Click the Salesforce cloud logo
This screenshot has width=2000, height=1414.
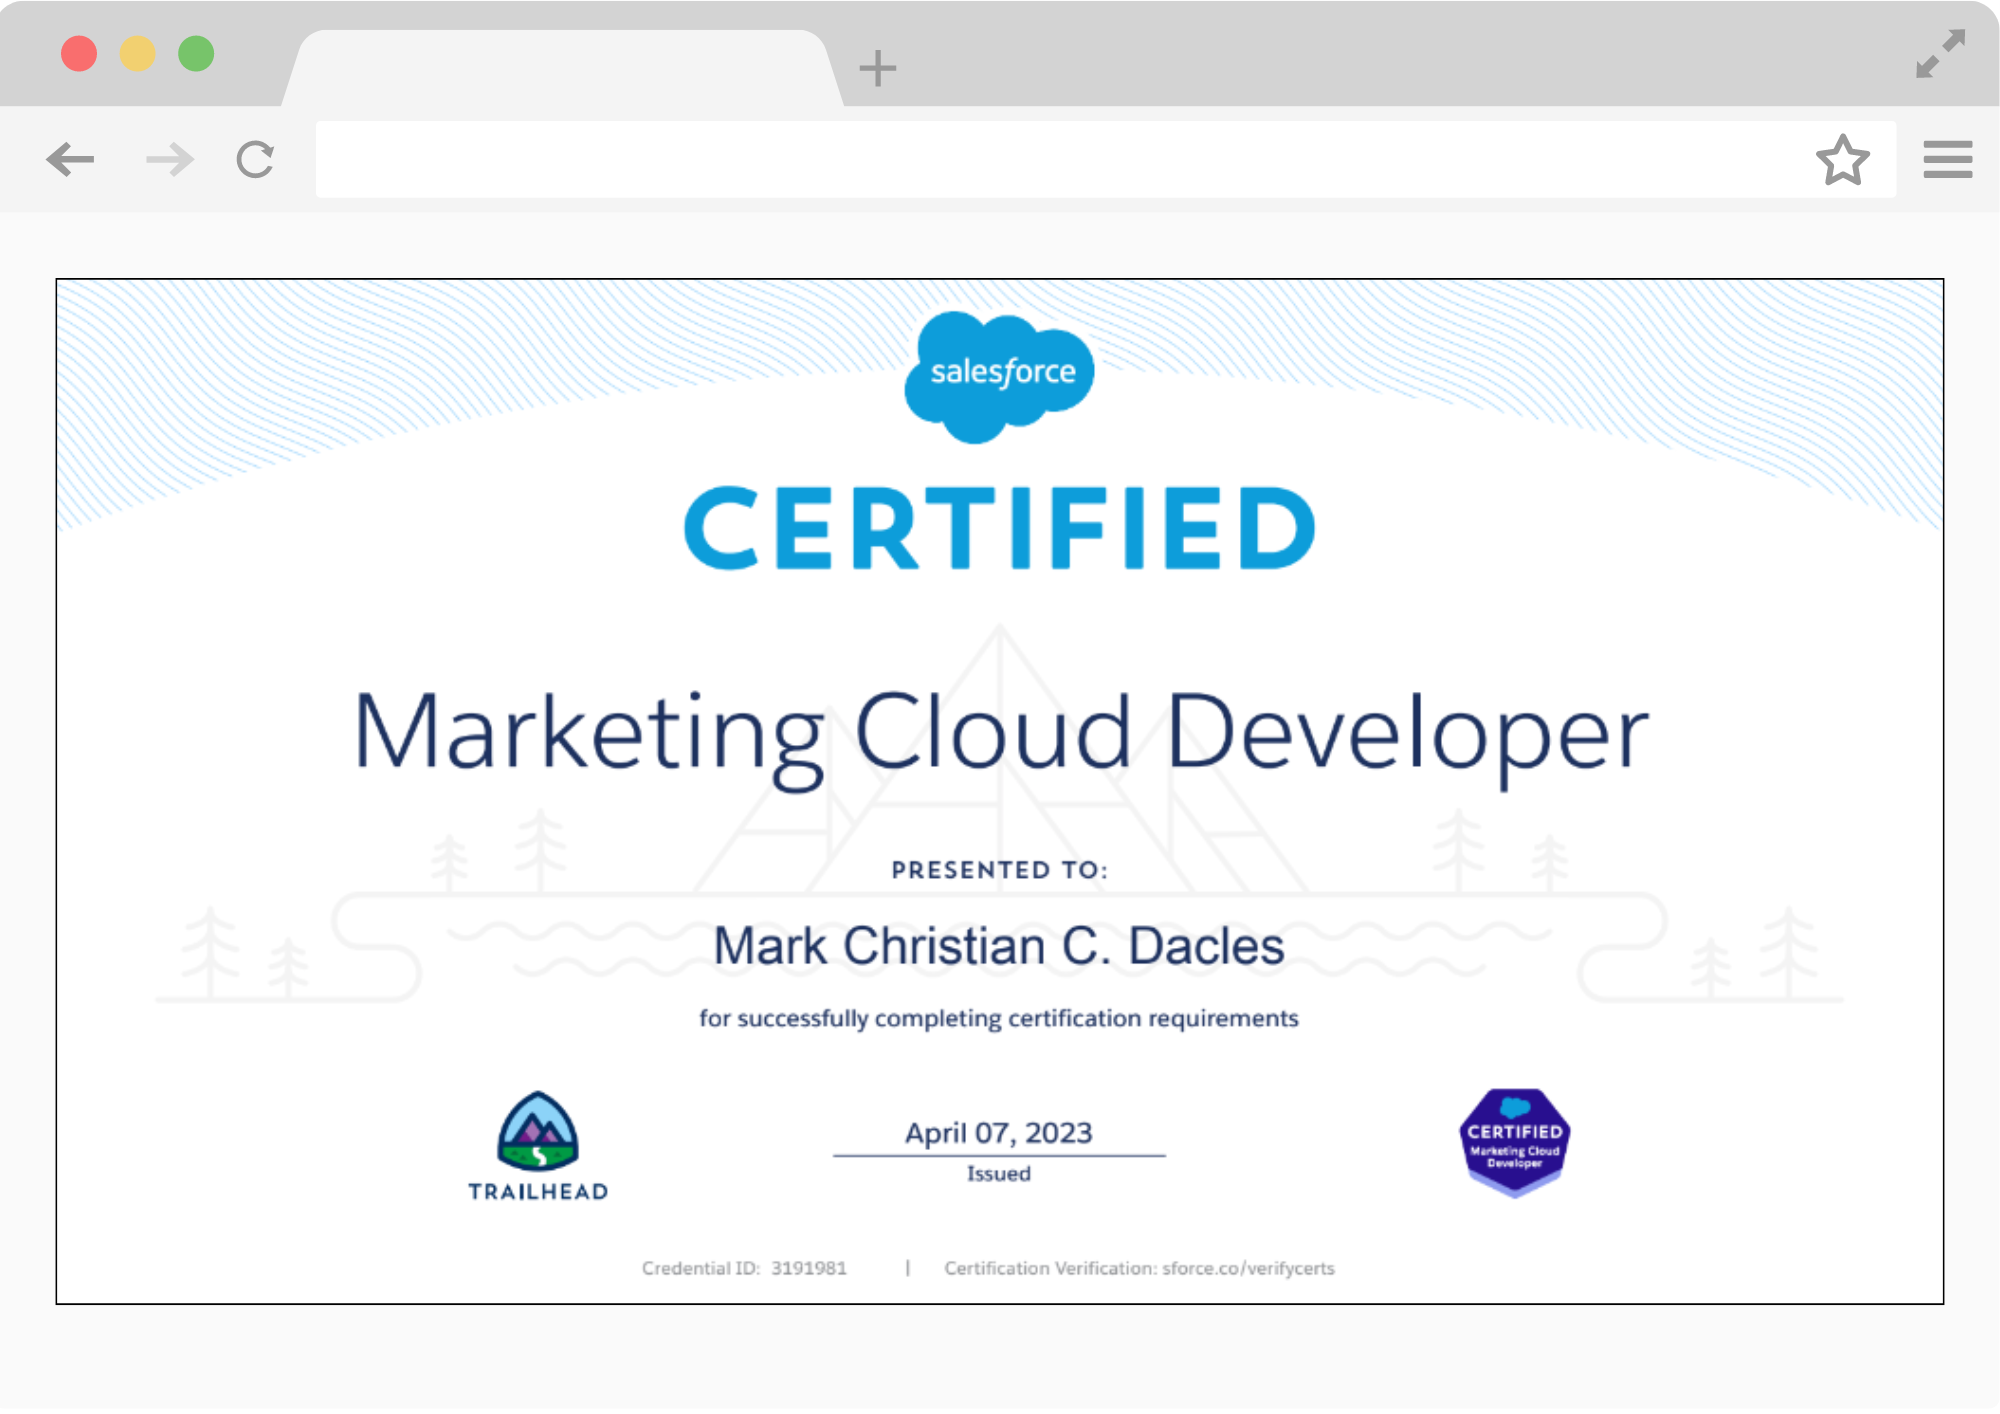pos(999,377)
